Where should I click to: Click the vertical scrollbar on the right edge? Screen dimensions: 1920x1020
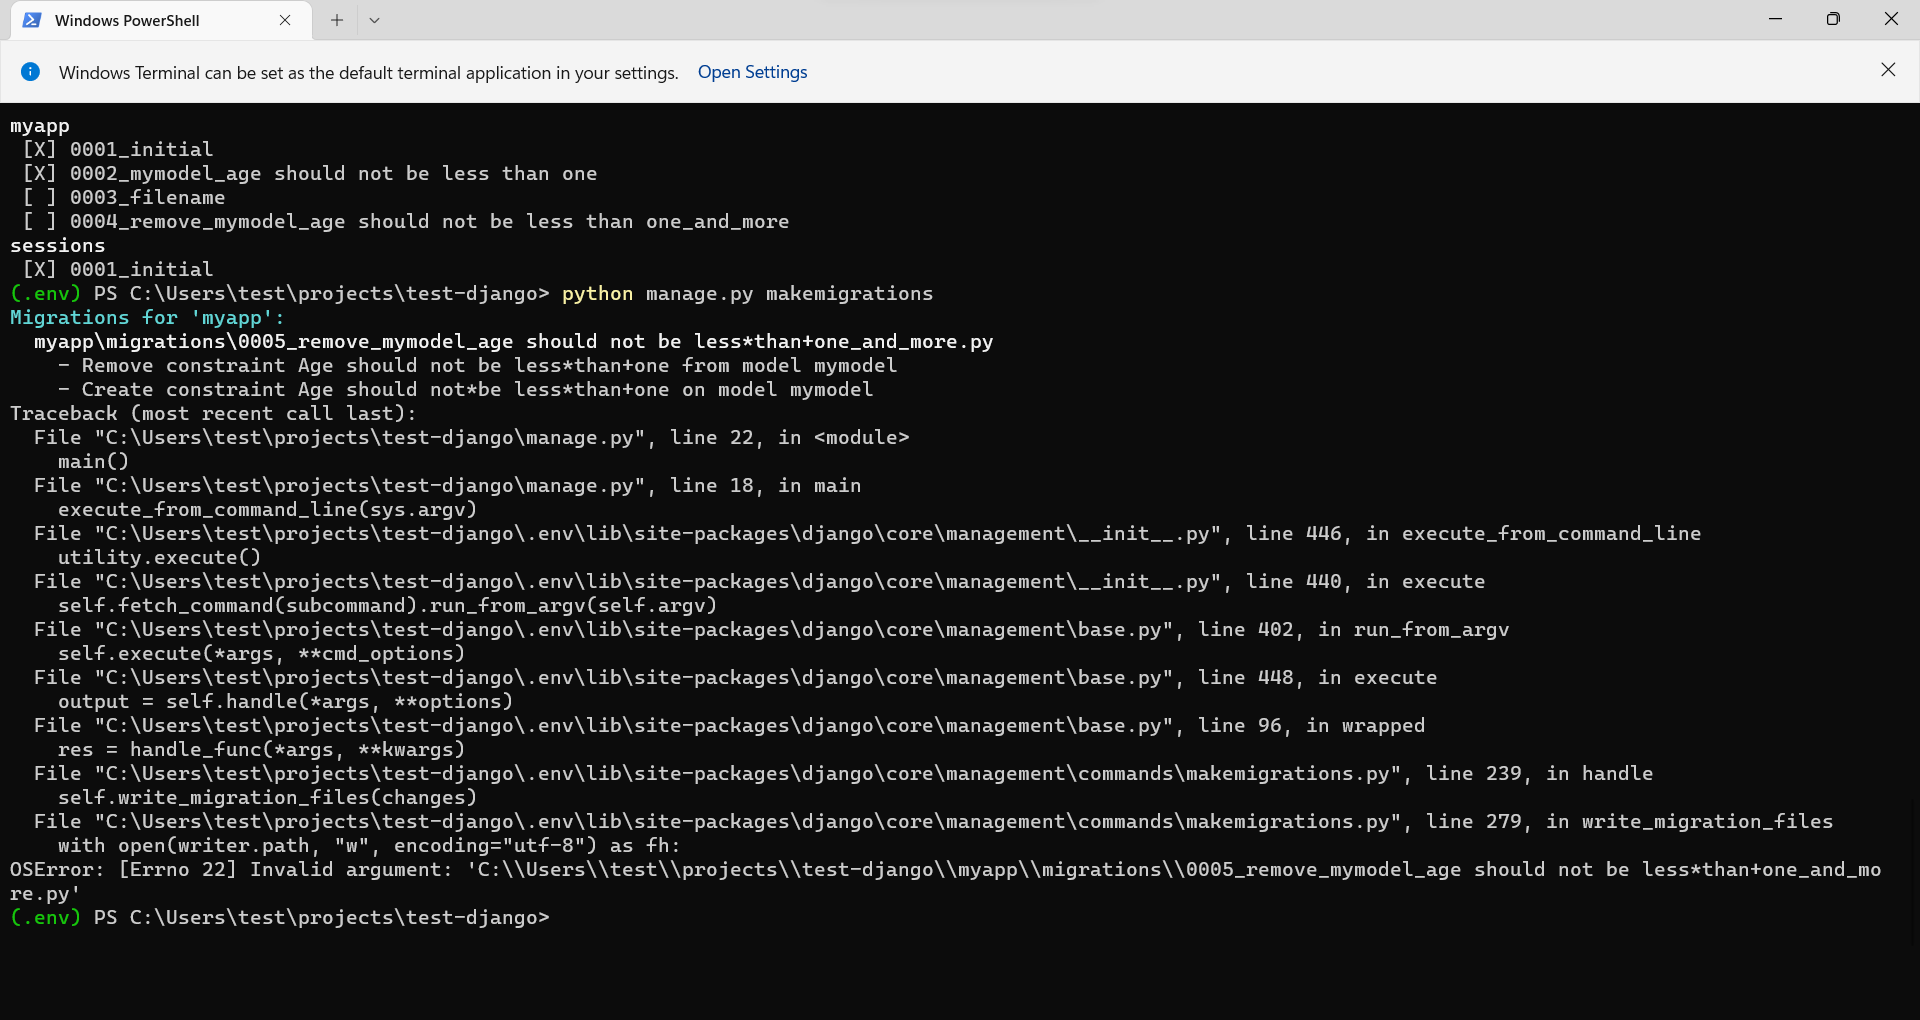click(1913, 560)
